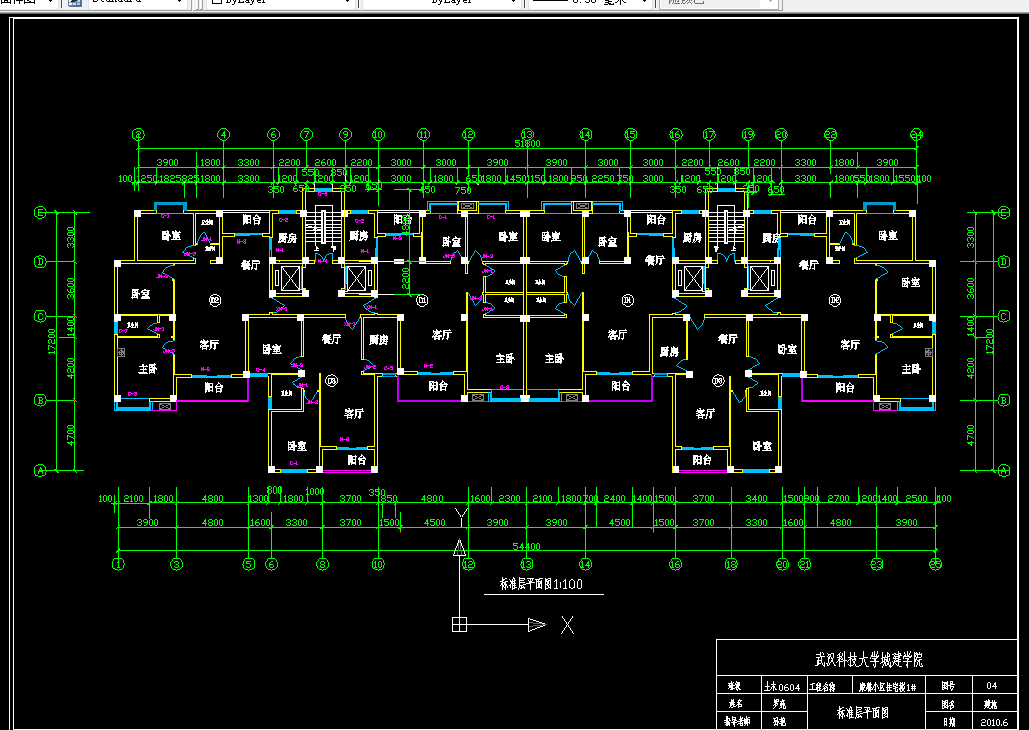Viewport: 1029px width, 730px height.
Task: Open the ByLayer linetype dropdown
Action: point(442,3)
